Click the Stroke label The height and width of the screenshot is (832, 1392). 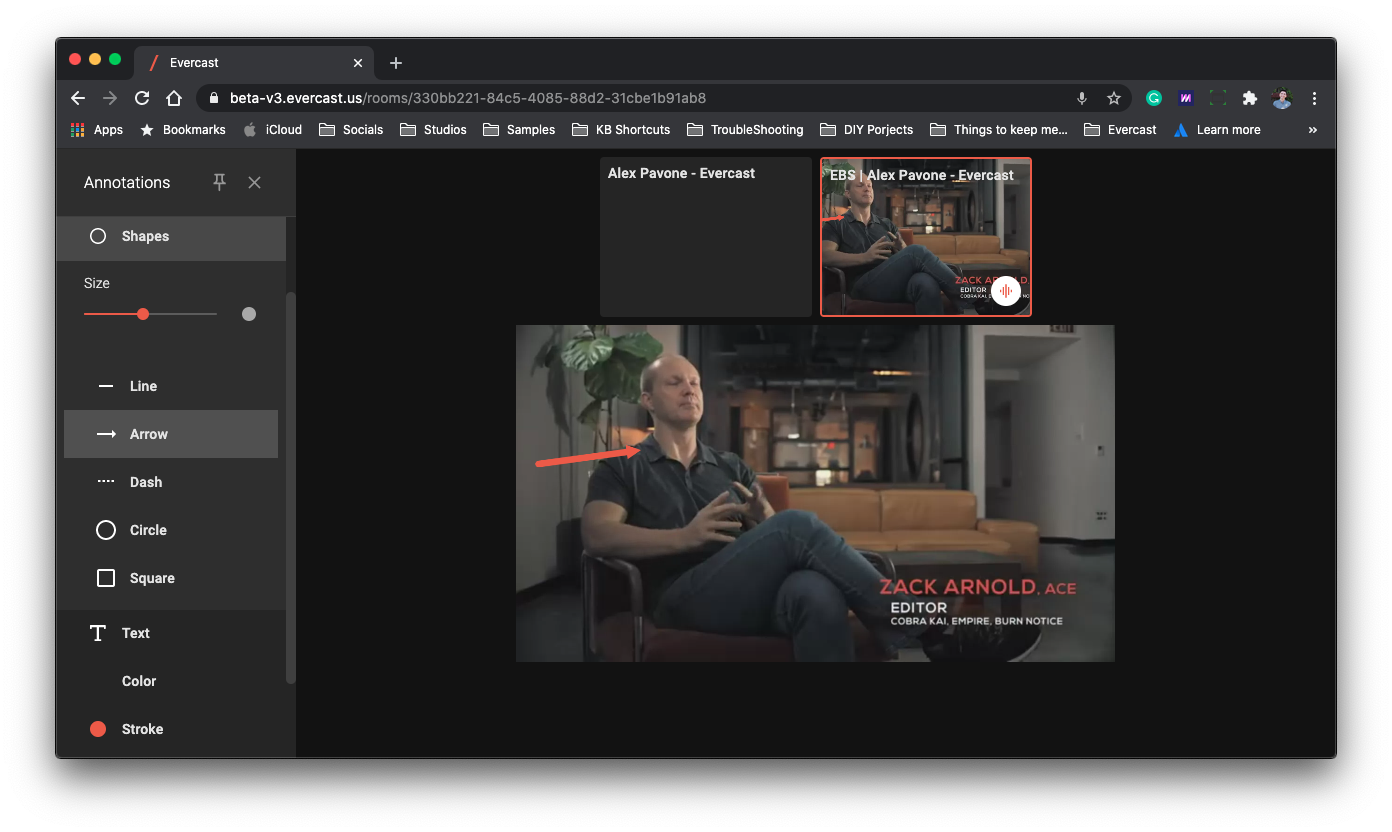[x=142, y=729]
